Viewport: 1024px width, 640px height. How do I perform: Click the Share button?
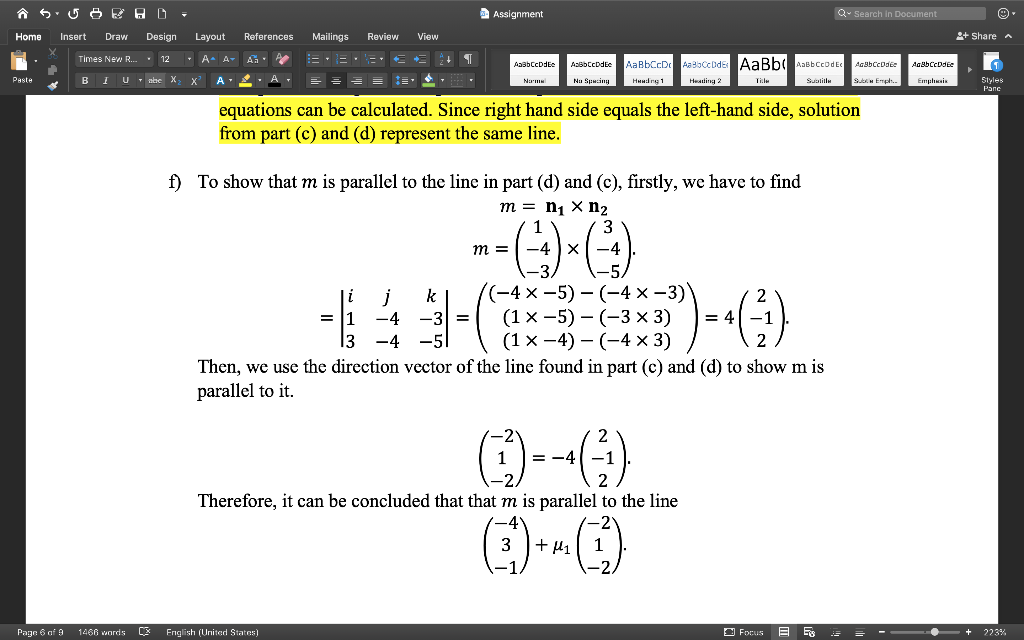[x=976, y=36]
